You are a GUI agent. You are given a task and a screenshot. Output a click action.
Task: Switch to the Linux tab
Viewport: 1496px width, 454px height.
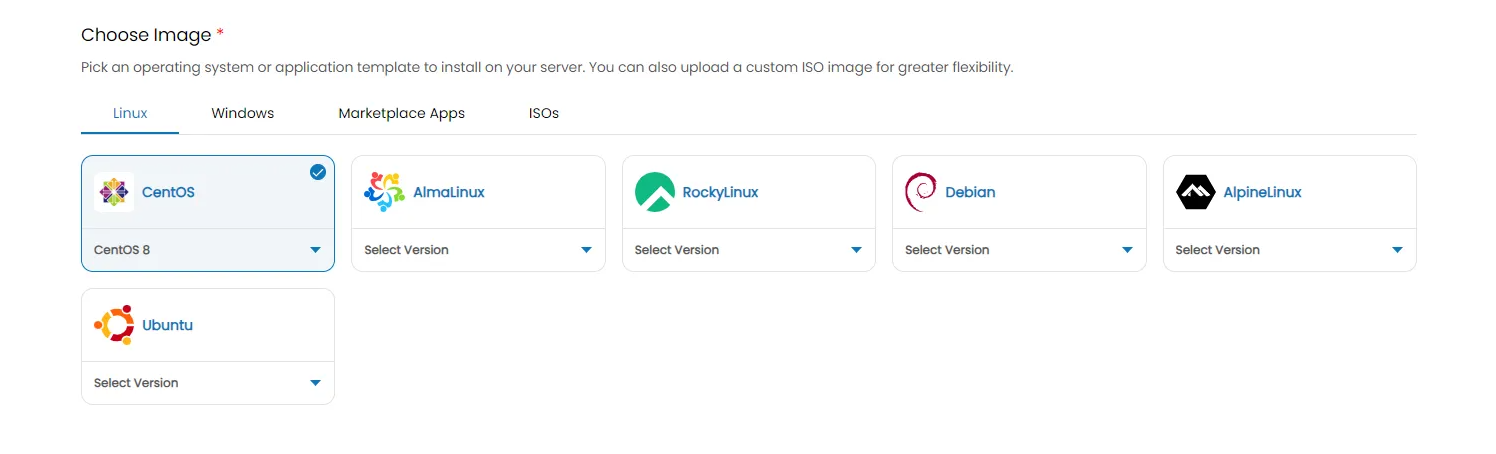point(130,113)
